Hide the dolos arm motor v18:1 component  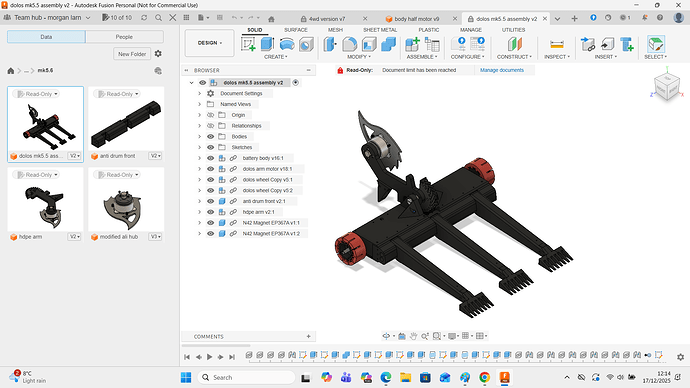click(210, 169)
